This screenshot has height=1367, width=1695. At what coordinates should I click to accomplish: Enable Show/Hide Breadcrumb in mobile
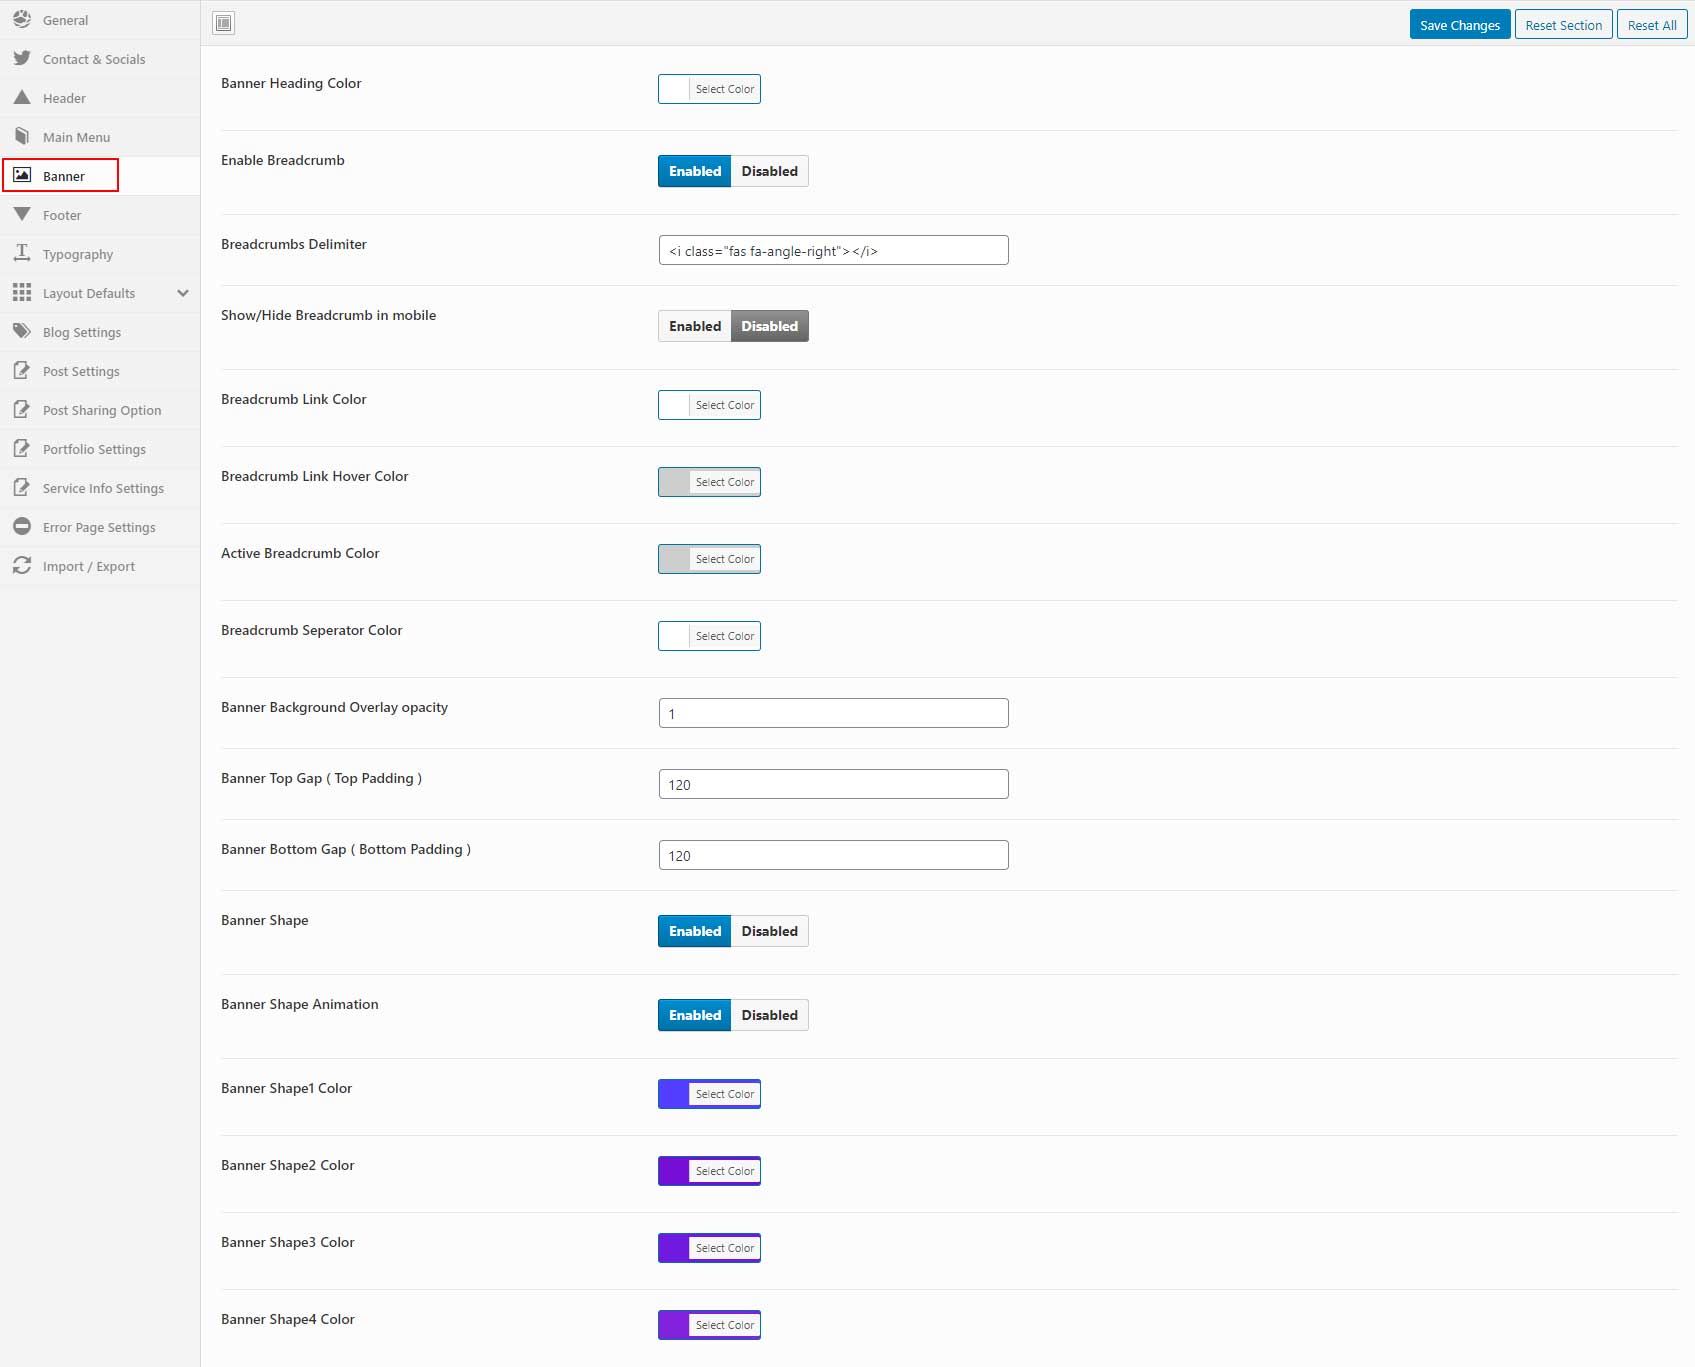(695, 326)
